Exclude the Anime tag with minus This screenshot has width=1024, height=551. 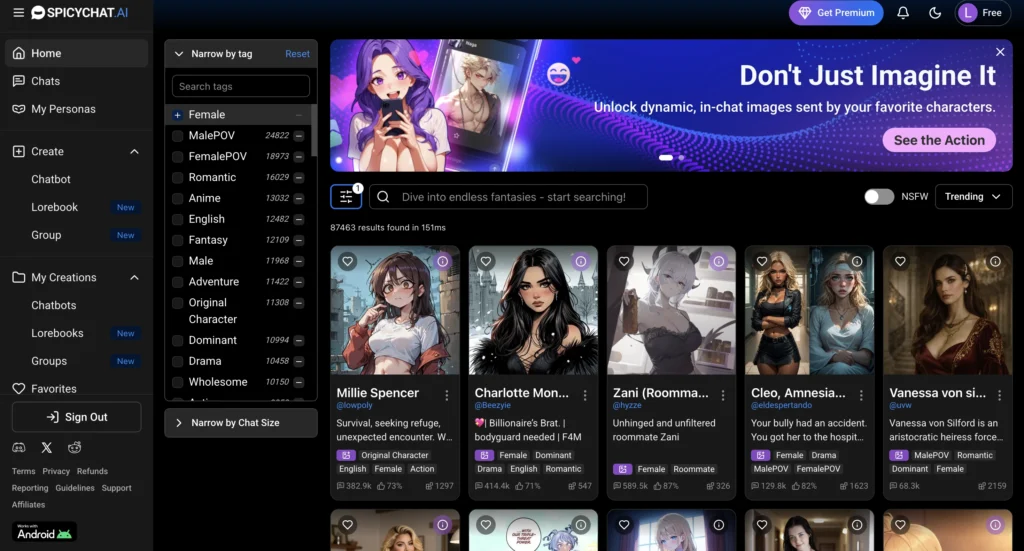tap(298, 198)
